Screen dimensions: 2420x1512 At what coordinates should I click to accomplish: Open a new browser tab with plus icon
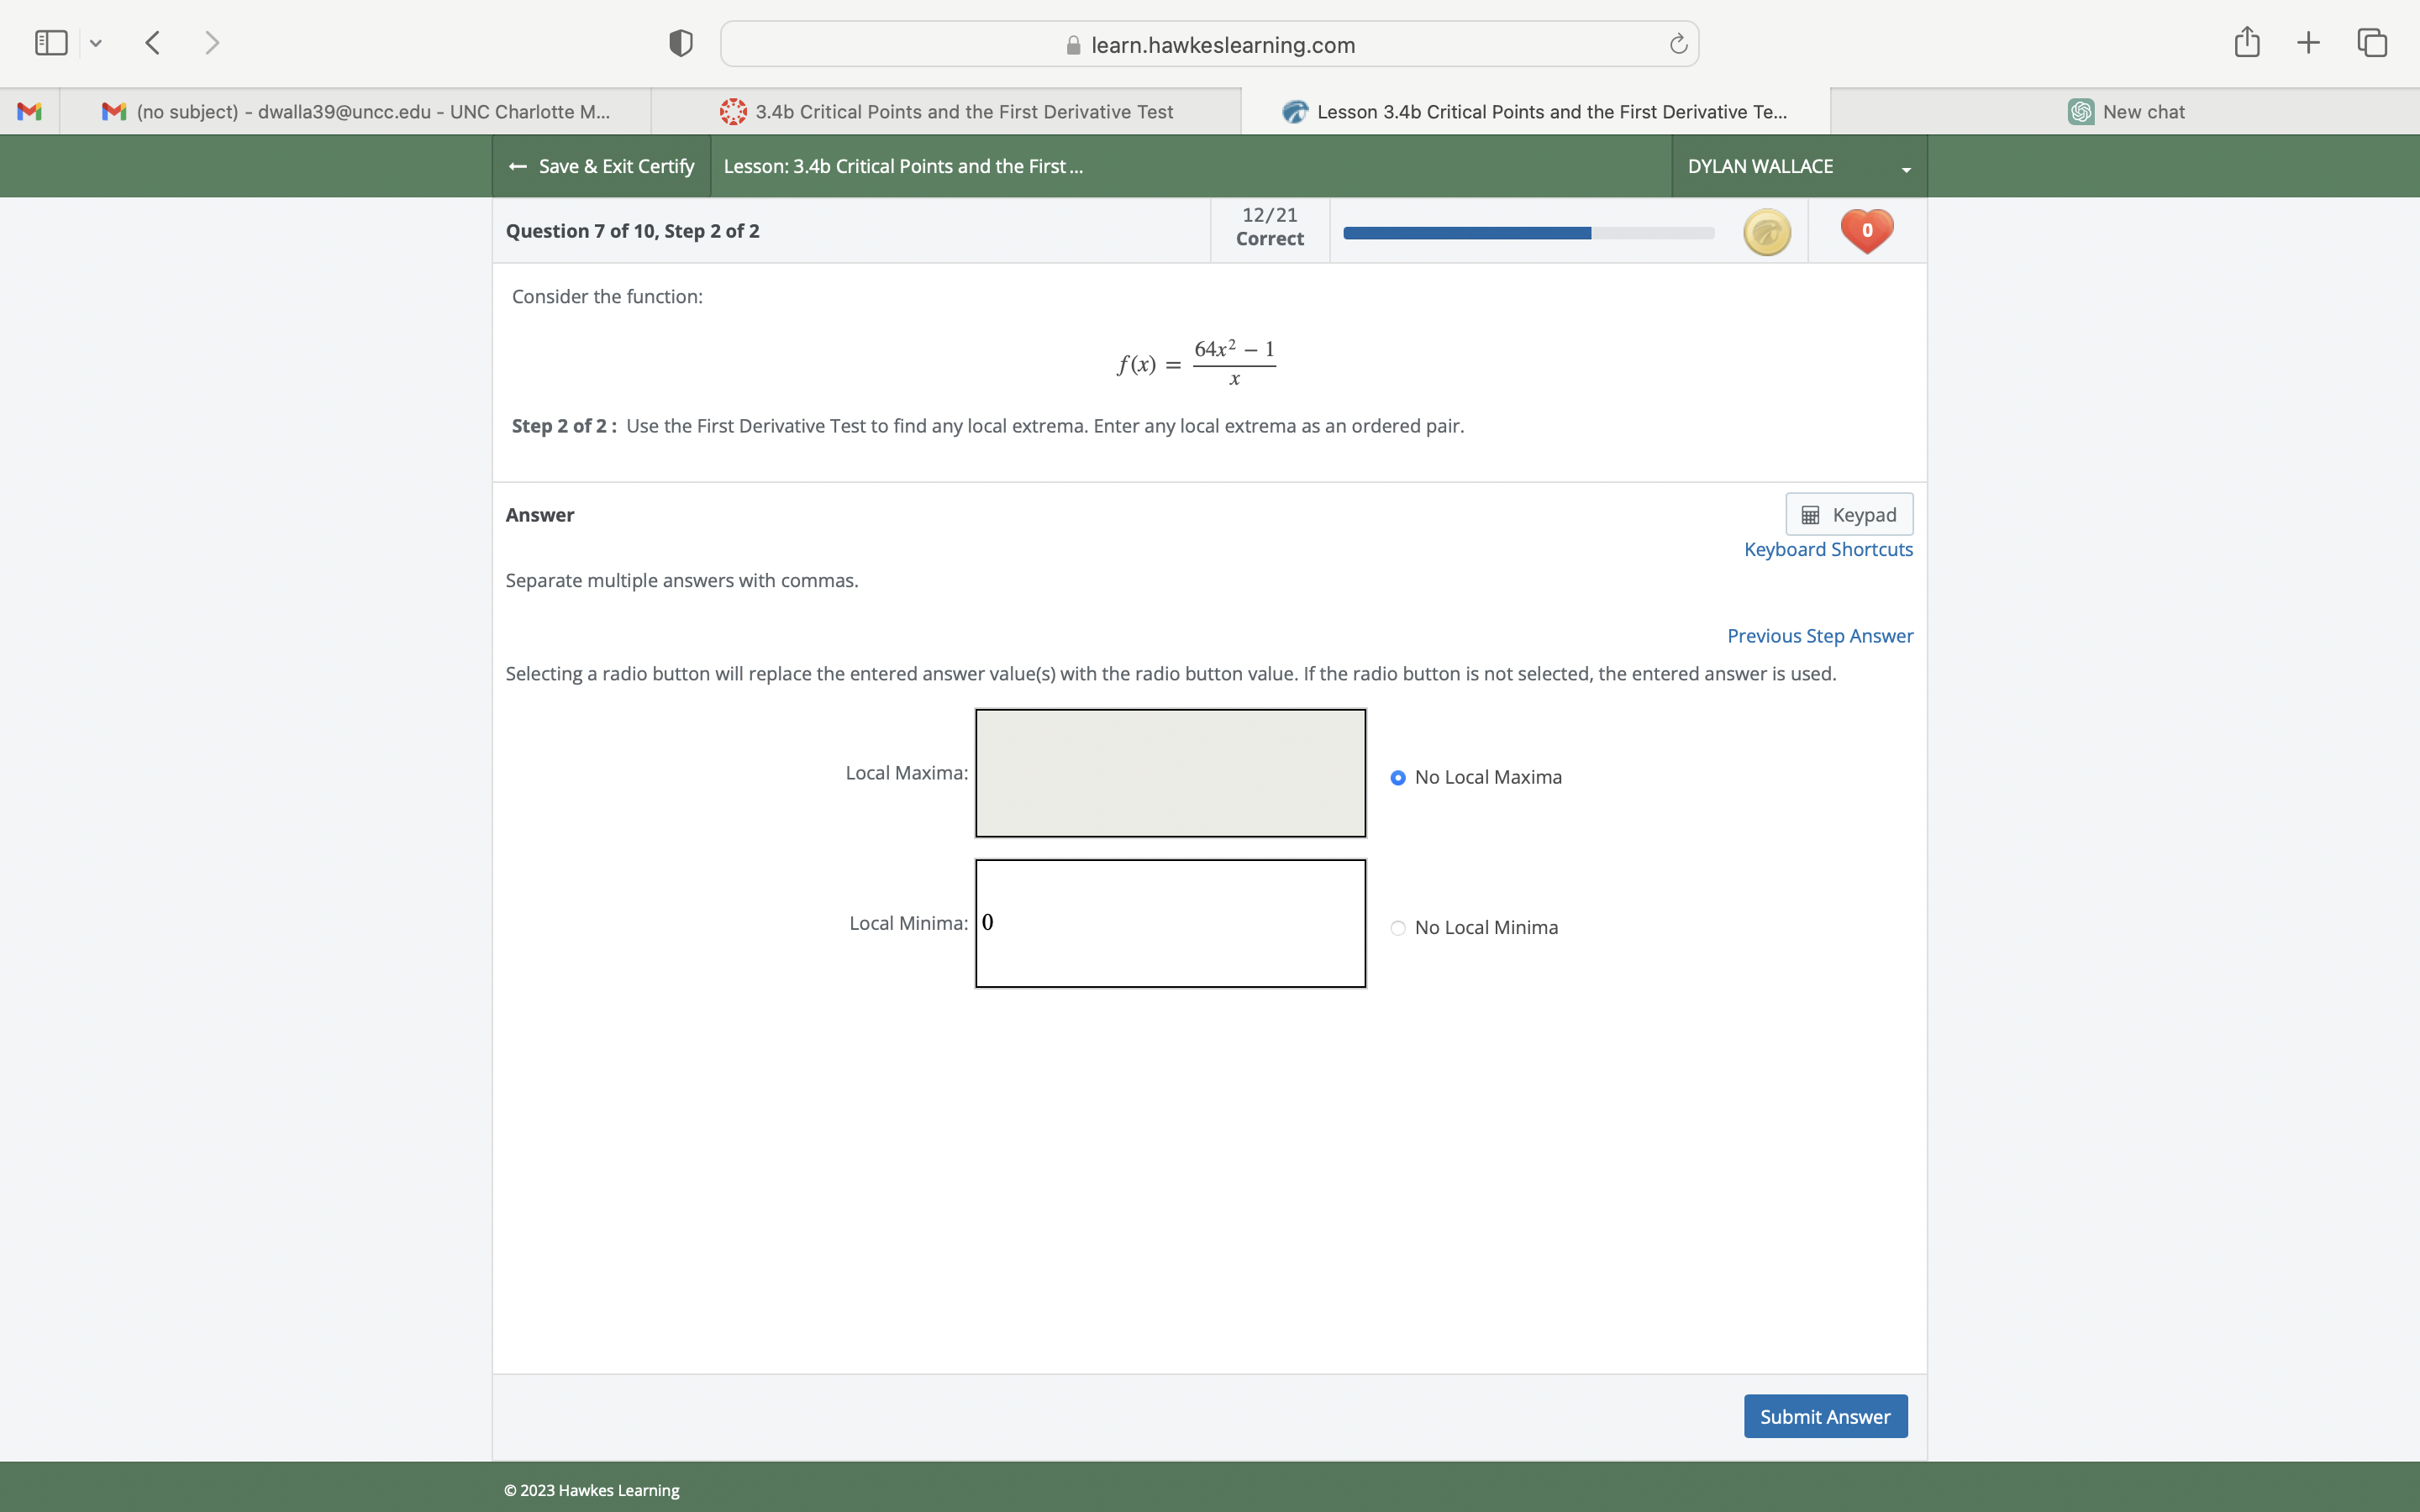pos(2308,42)
